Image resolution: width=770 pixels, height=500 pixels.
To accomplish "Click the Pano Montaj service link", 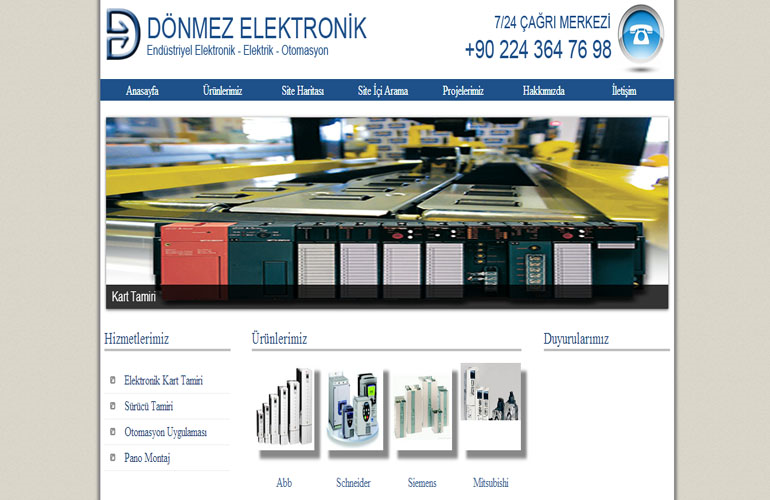I will [x=147, y=458].
